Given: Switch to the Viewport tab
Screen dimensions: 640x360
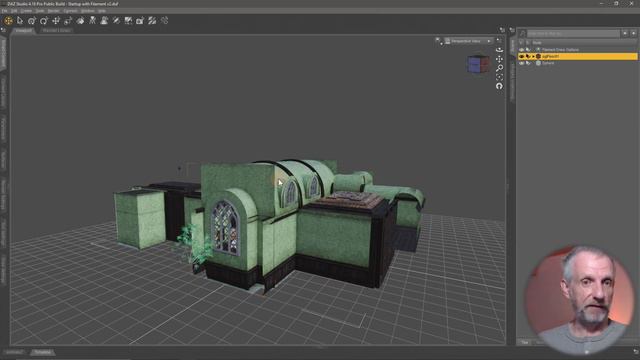Looking at the screenshot, I should pyautogui.click(x=23, y=30).
